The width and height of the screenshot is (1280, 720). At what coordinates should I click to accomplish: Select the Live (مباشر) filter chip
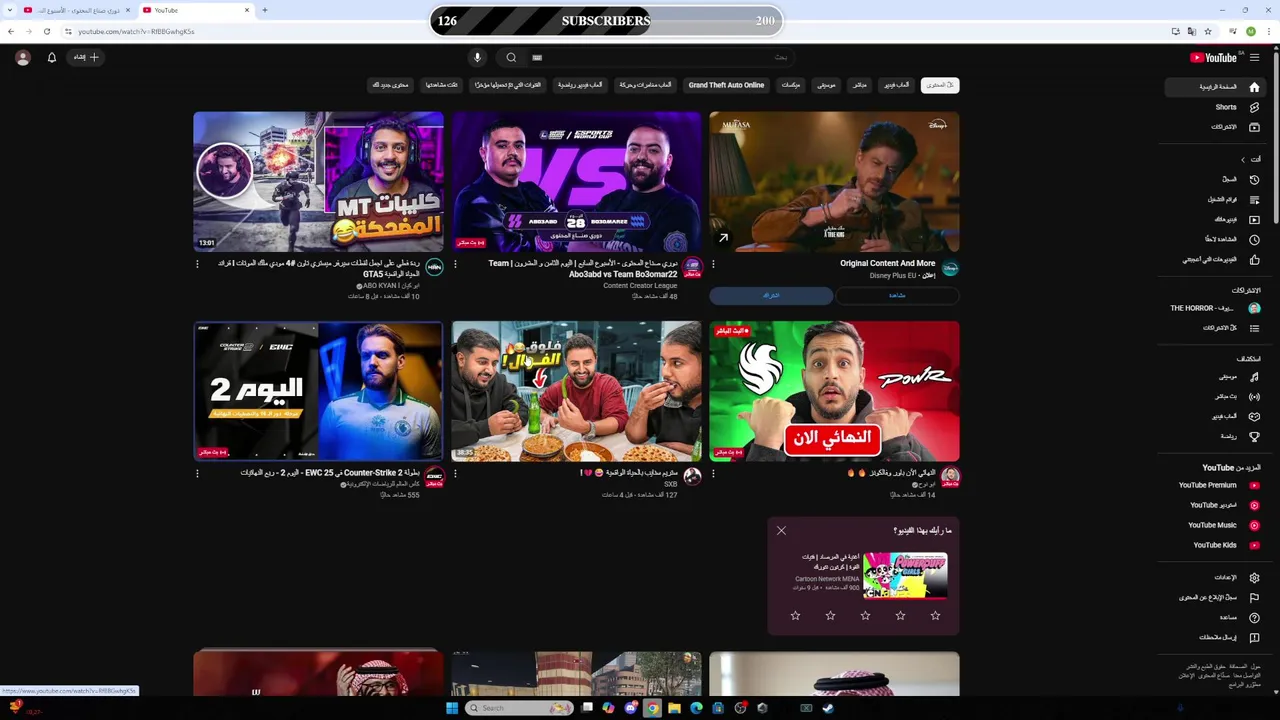pyautogui.click(x=860, y=85)
